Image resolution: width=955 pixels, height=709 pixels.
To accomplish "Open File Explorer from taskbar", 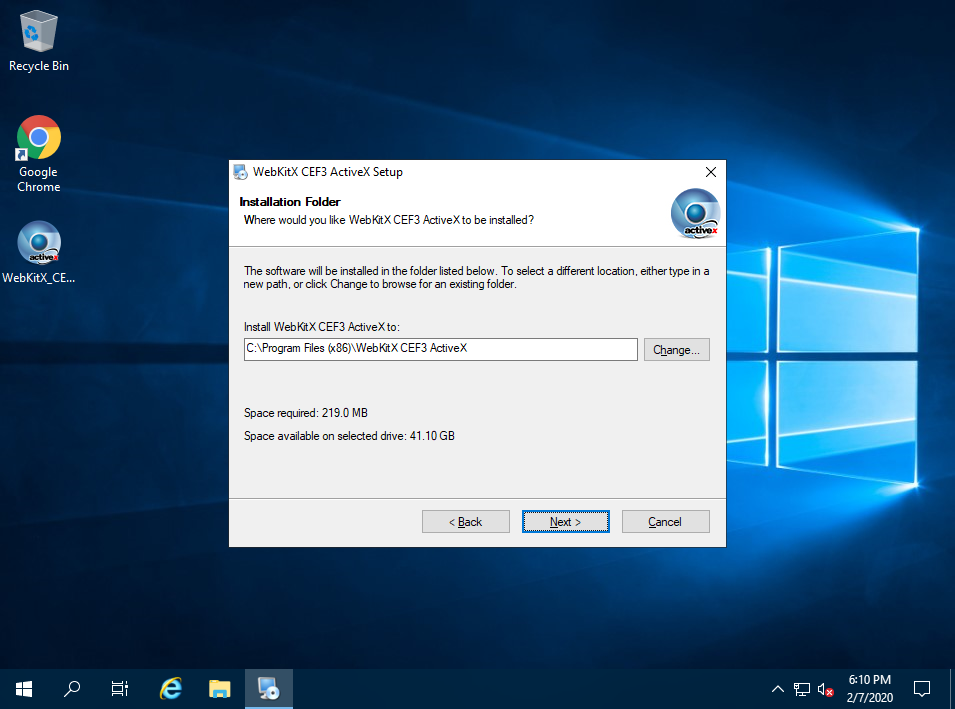I will click(x=219, y=689).
